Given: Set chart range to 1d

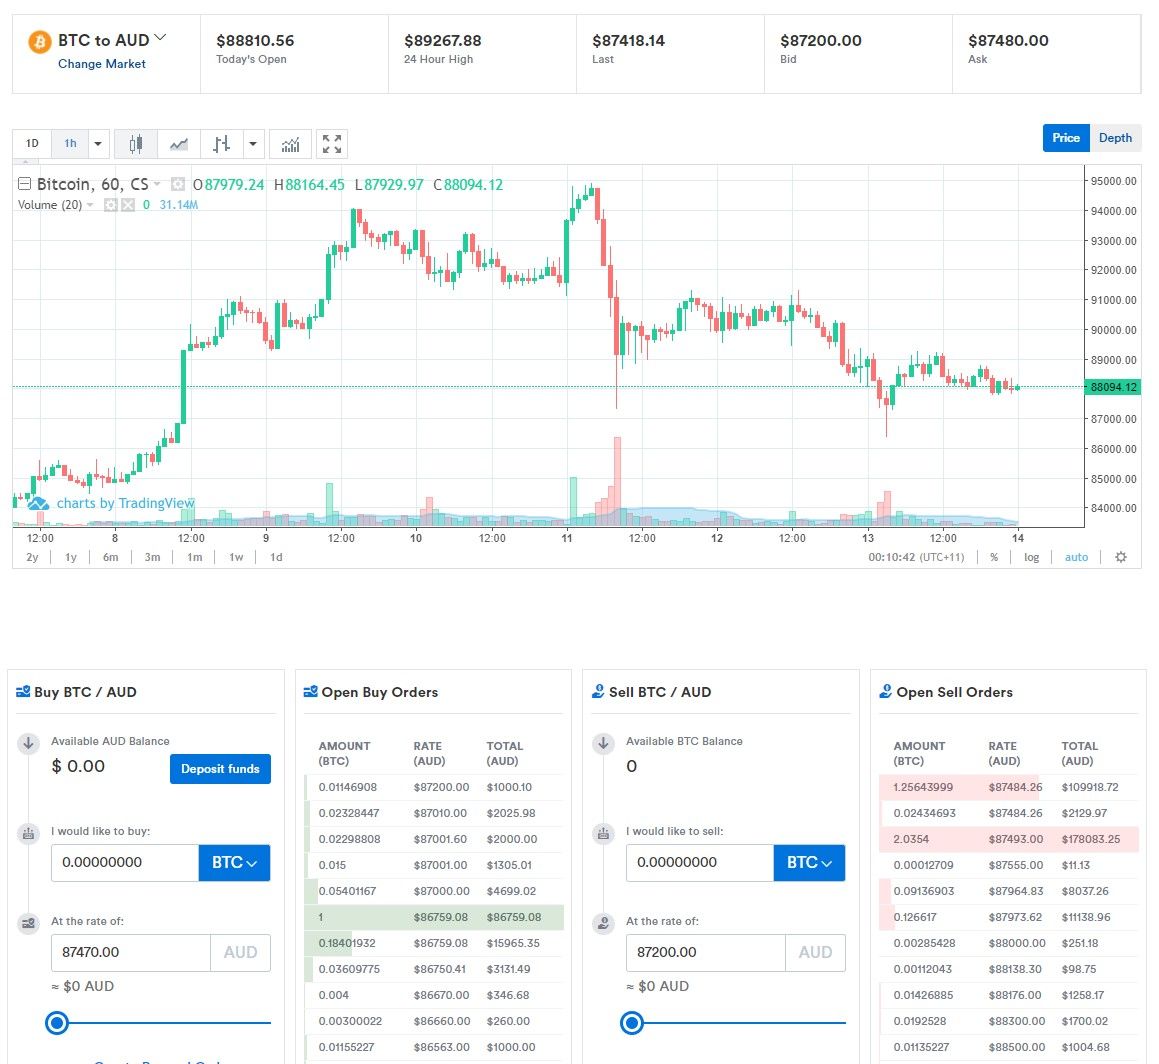Looking at the screenshot, I should (x=276, y=558).
